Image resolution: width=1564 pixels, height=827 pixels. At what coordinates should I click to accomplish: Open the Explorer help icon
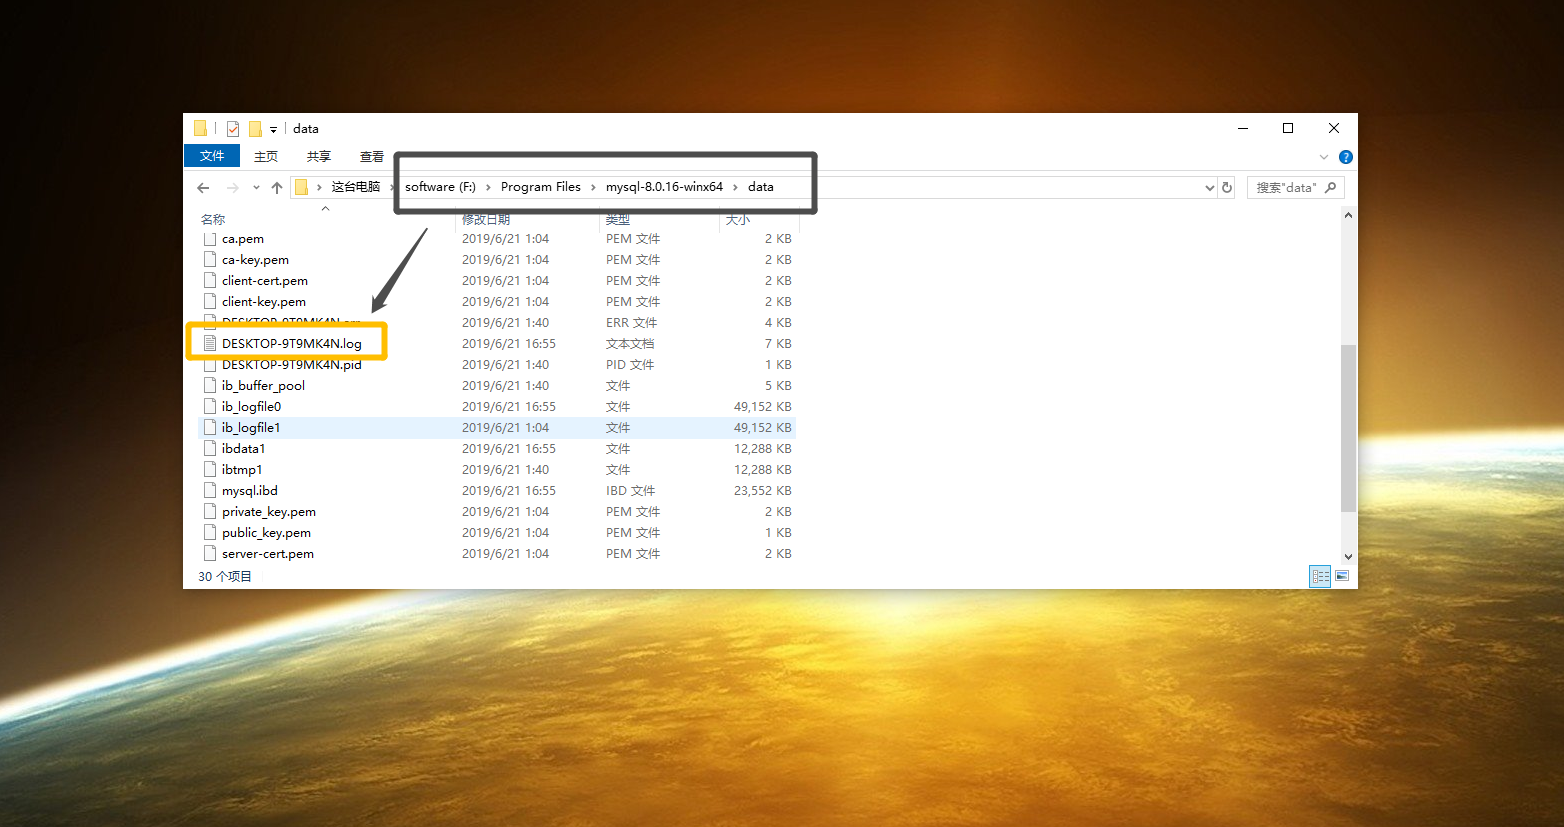click(1346, 157)
